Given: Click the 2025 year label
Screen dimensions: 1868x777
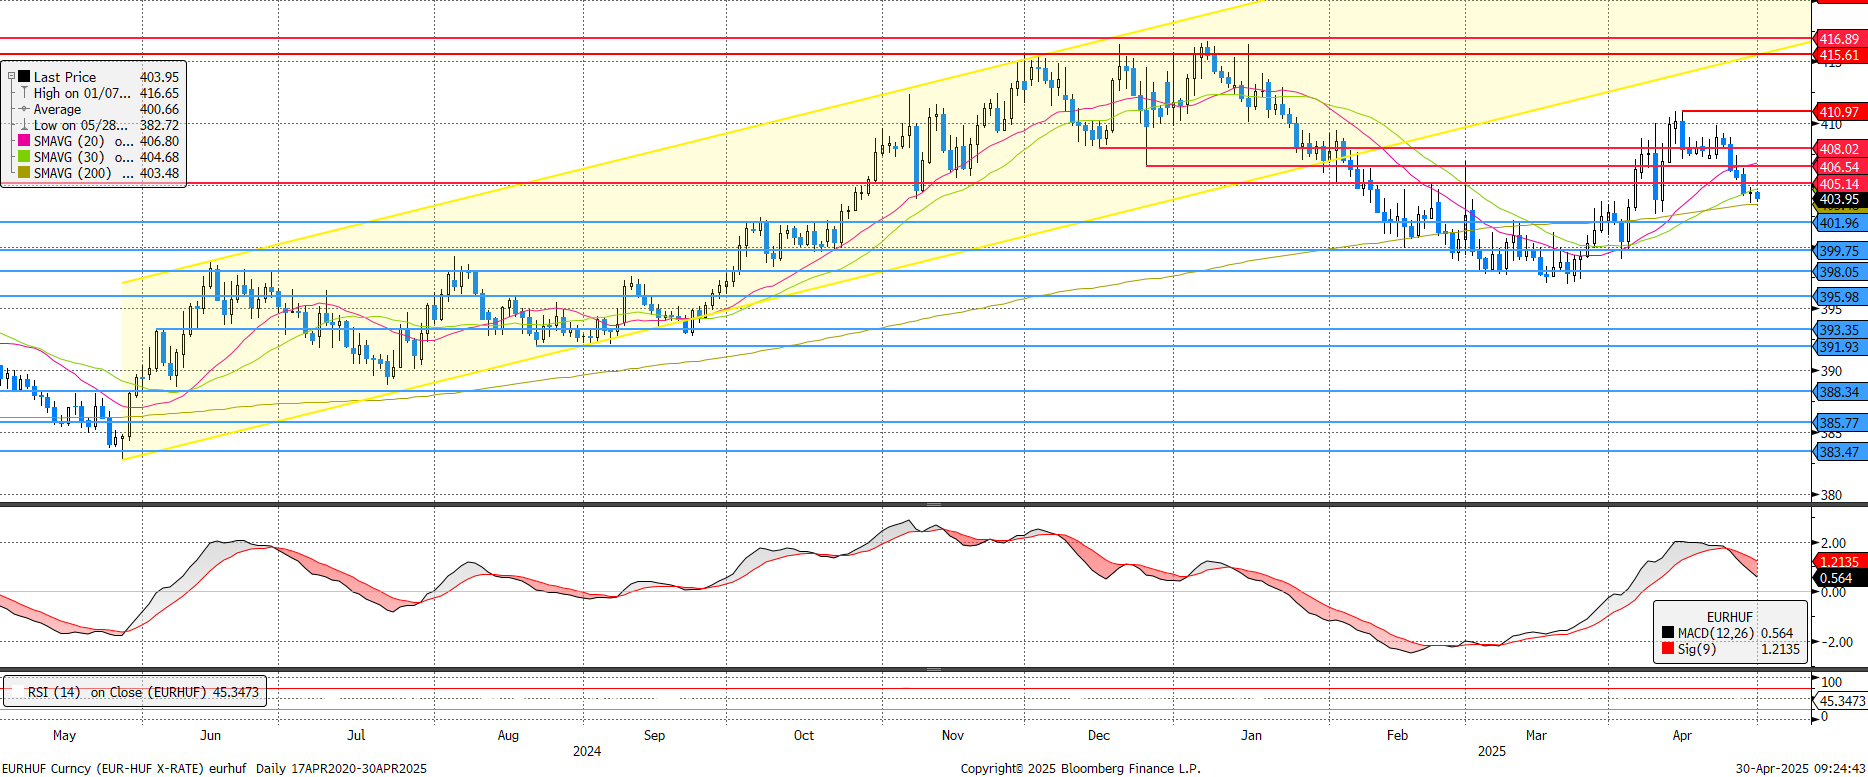Looking at the screenshot, I should pos(1491,751).
